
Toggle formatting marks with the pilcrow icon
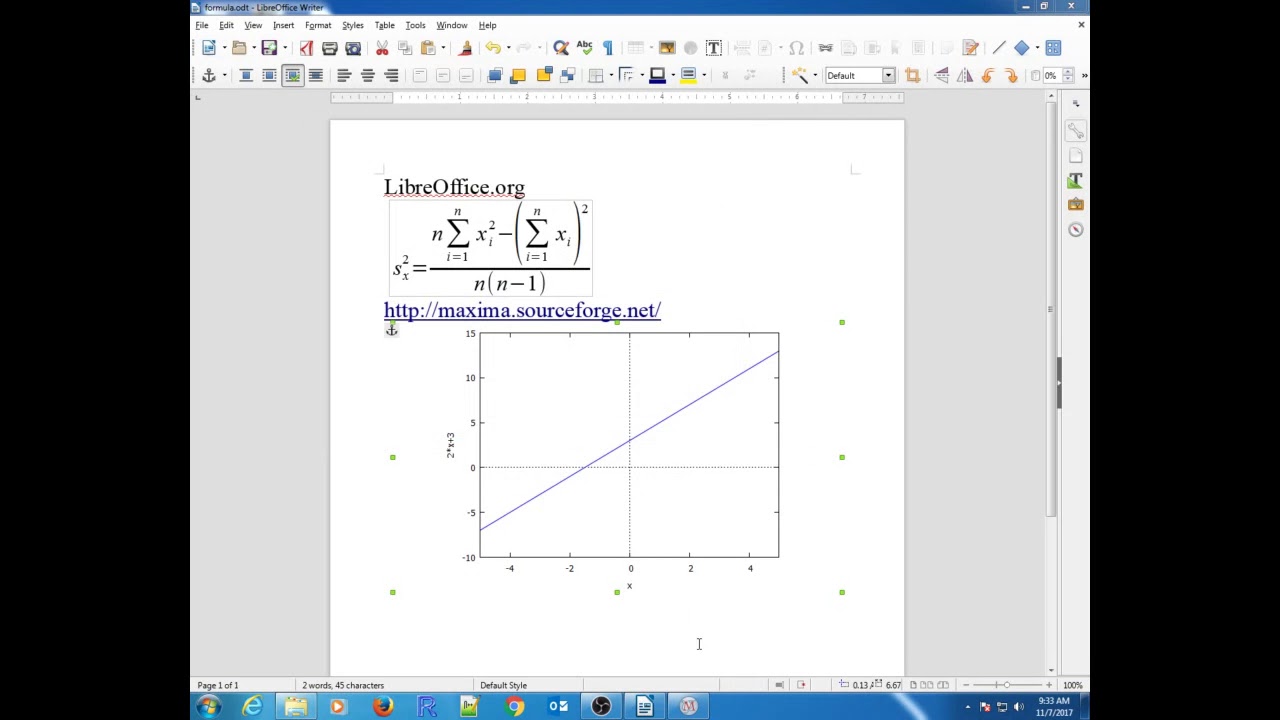click(x=606, y=47)
